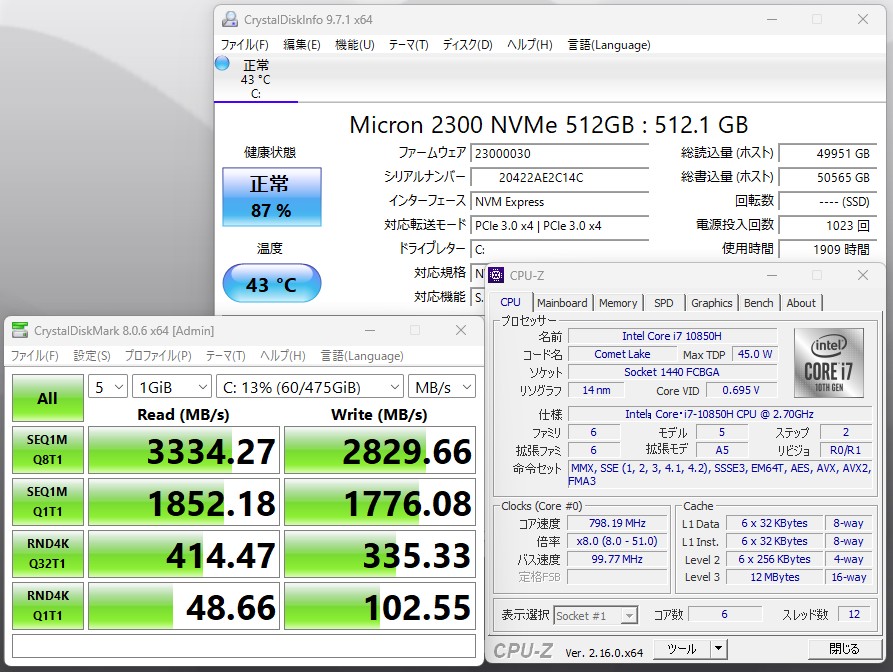The image size is (893, 672).
Task: Expand the arrow beside CPU-Z ツール button
Action: pos(718,650)
